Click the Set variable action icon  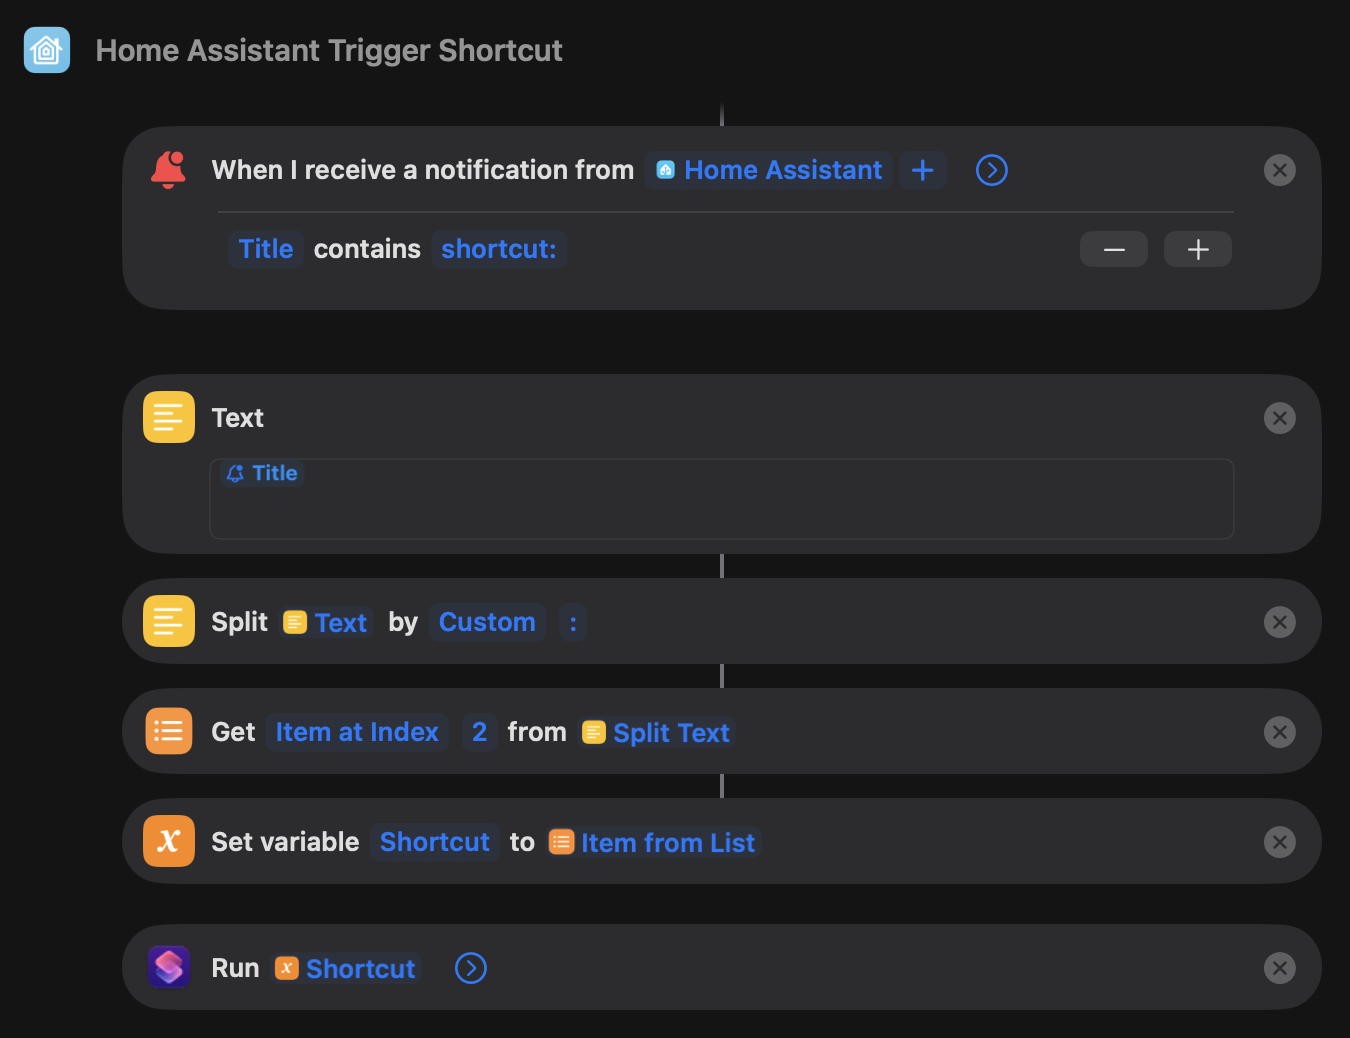click(169, 841)
